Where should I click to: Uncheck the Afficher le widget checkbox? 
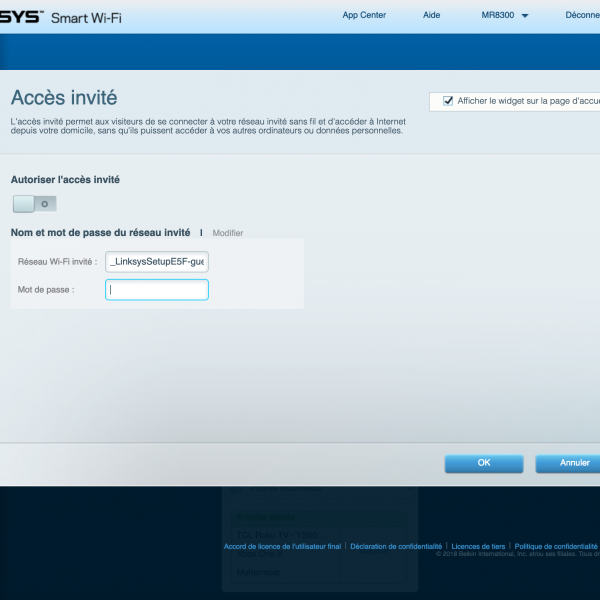click(x=448, y=101)
